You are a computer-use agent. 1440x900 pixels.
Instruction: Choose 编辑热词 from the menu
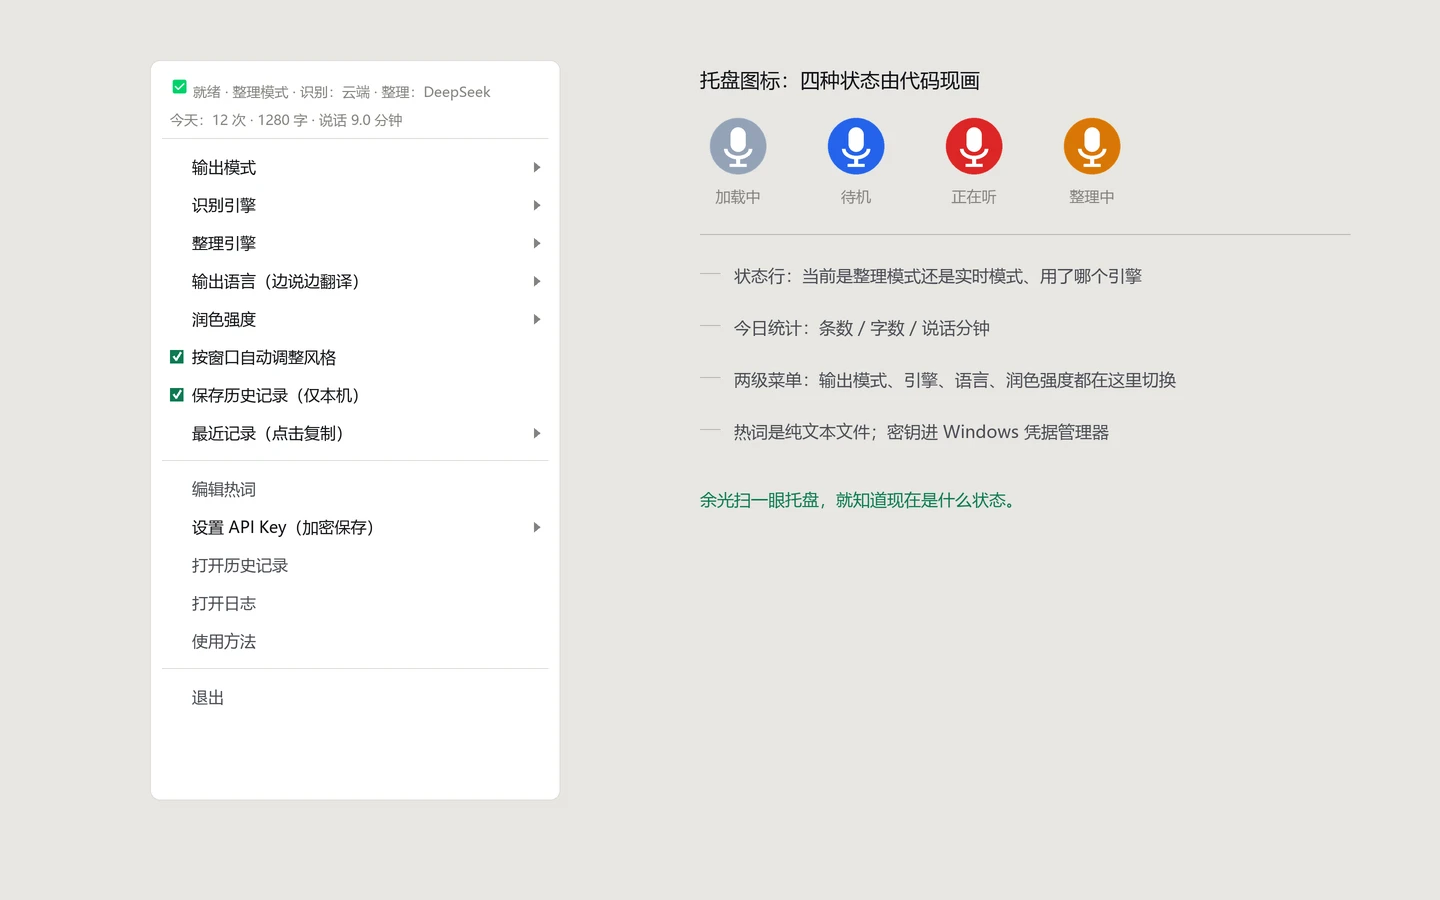tap(355, 489)
